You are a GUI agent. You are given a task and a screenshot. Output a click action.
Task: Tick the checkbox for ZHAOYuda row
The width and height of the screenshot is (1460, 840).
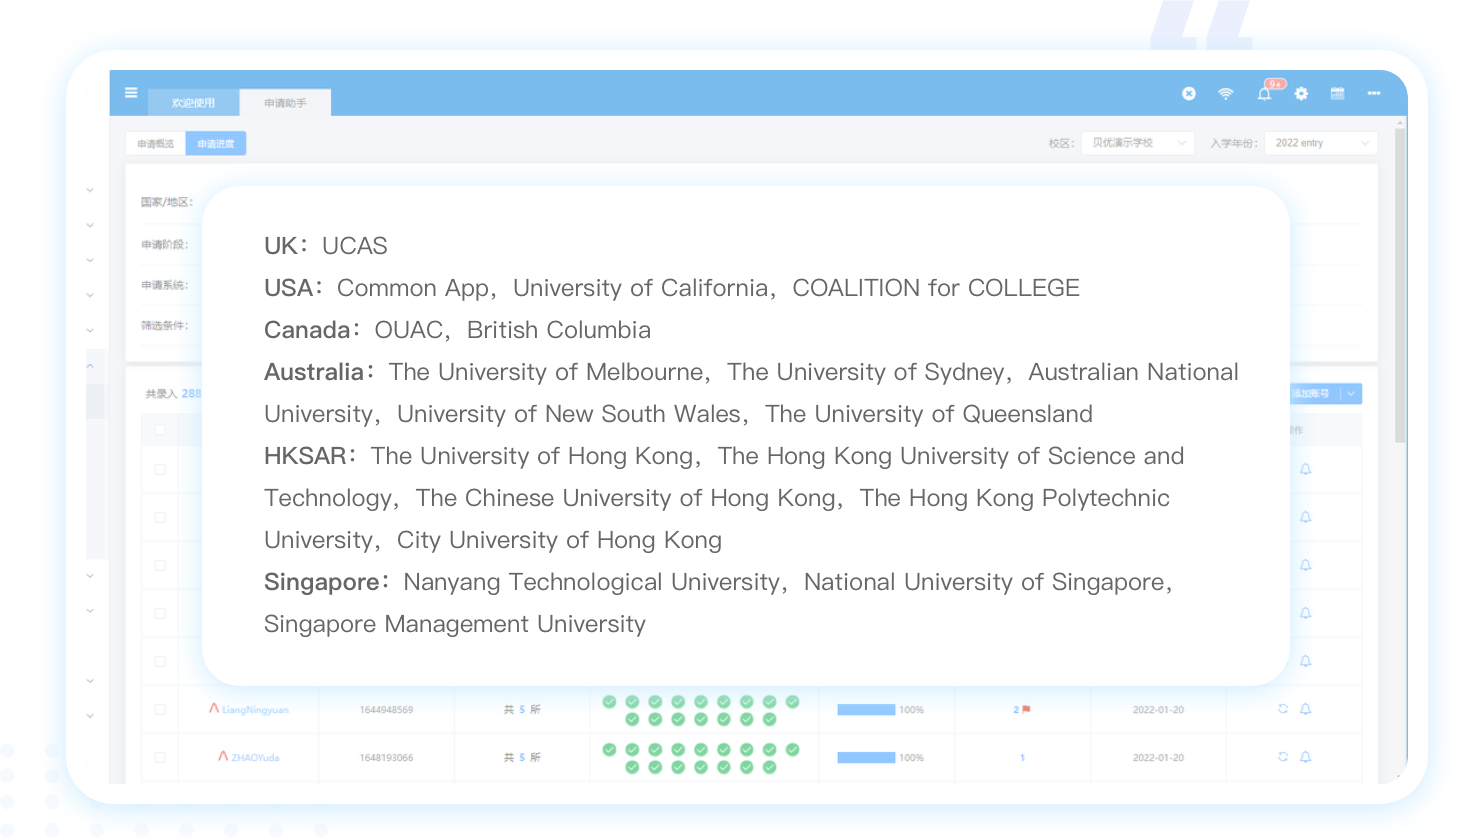(160, 757)
